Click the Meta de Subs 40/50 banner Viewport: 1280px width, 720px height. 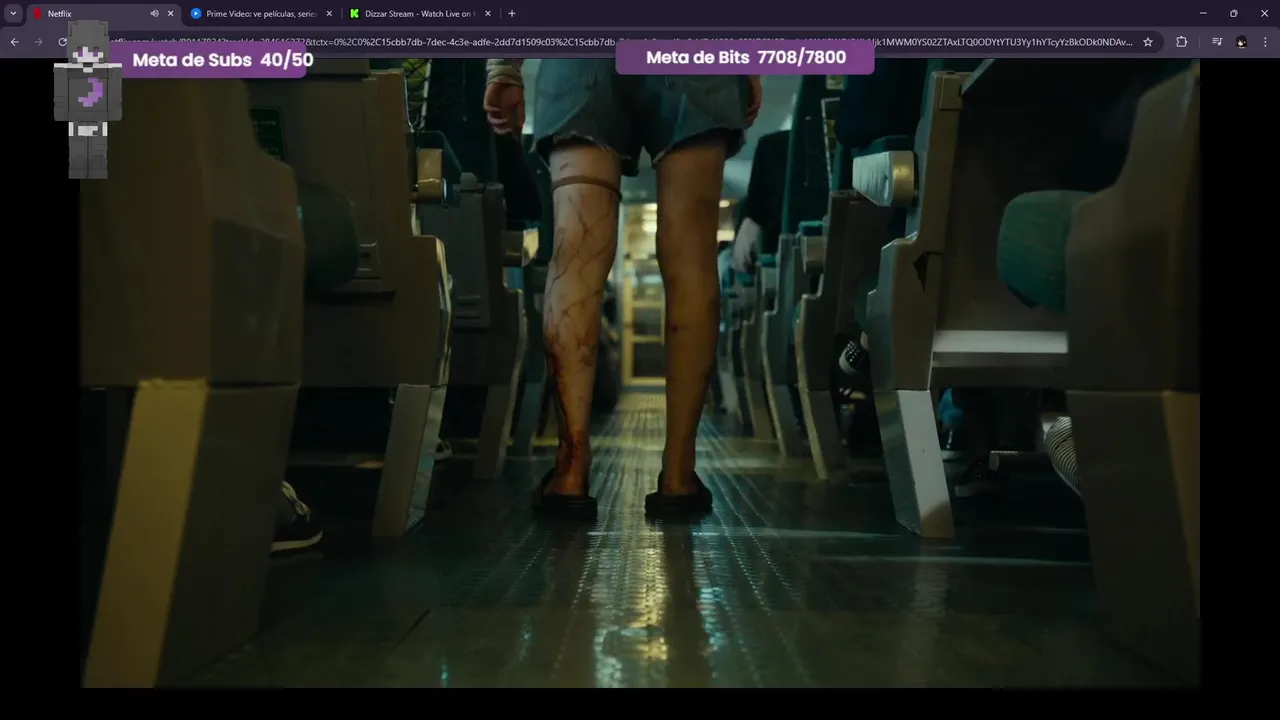[x=213, y=60]
